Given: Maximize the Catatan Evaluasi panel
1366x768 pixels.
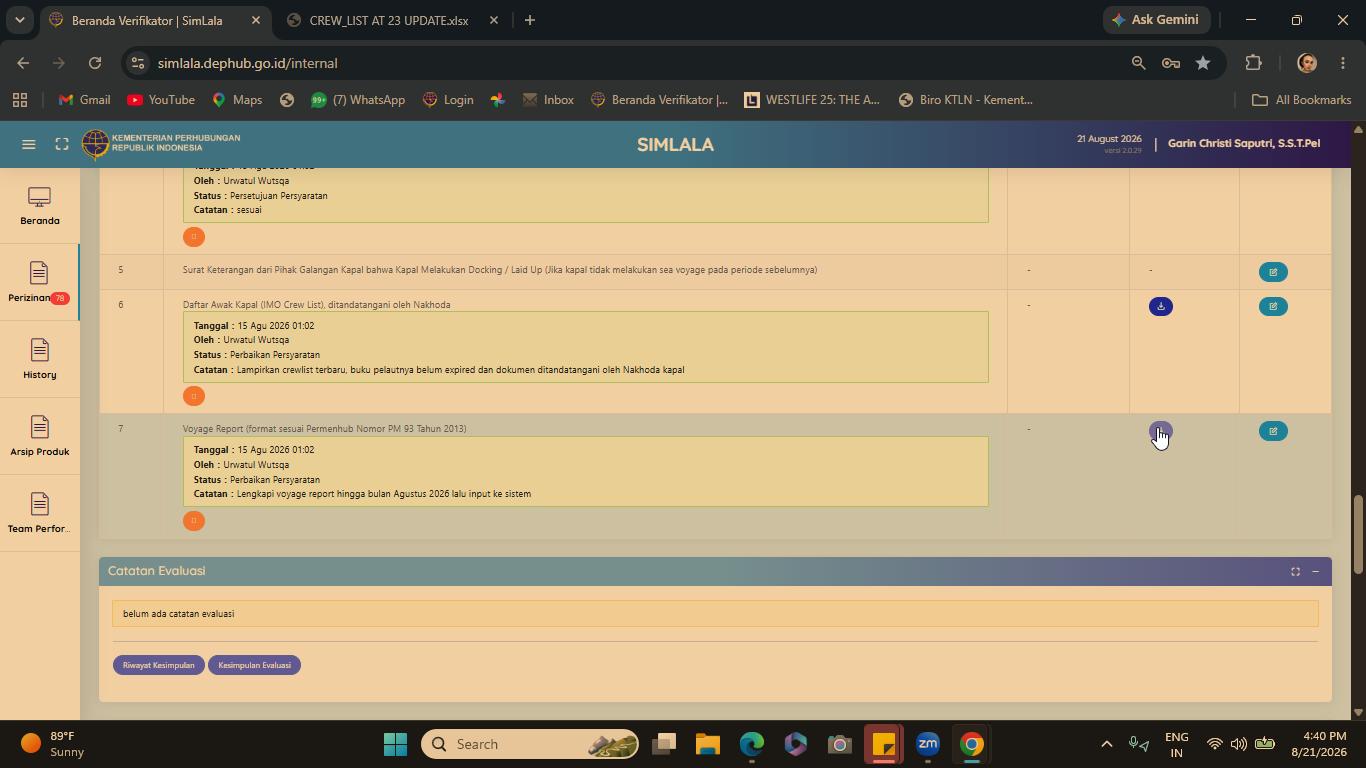Looking at the screenshot, I should coord(1295,571).
